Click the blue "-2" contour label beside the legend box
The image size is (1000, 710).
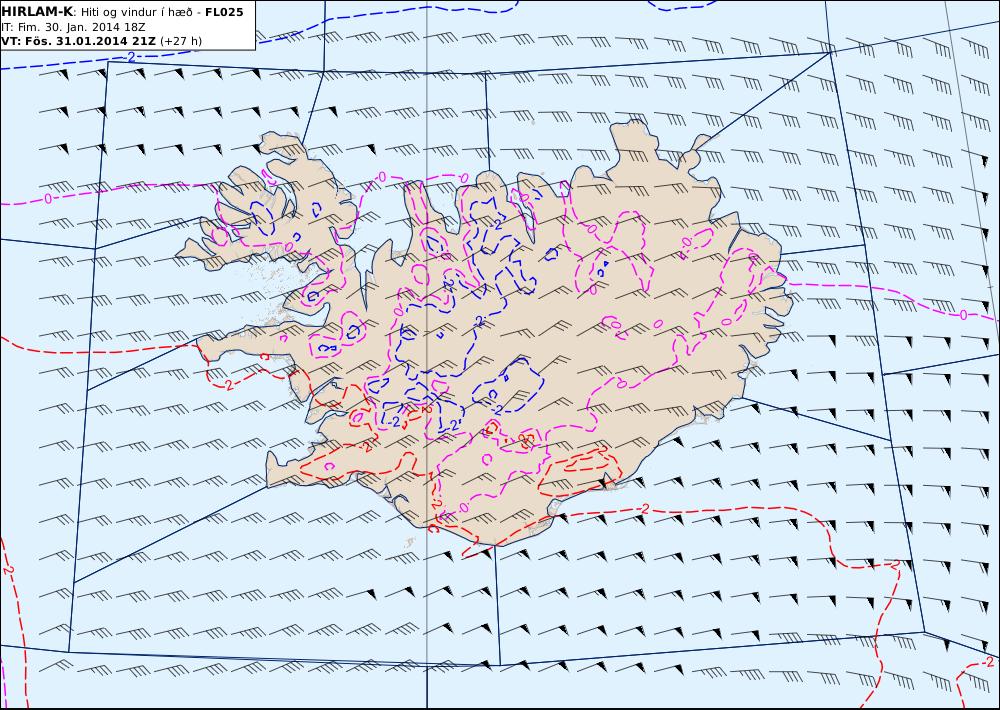(129, 57)
